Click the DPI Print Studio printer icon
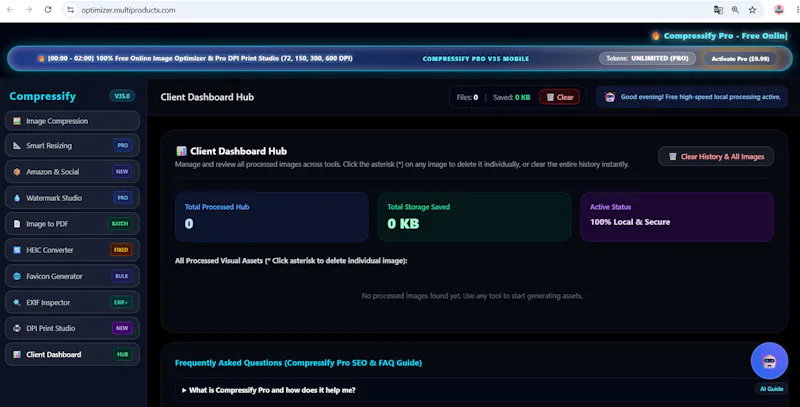Screen dimensions: 800x407 click(17, 328)
